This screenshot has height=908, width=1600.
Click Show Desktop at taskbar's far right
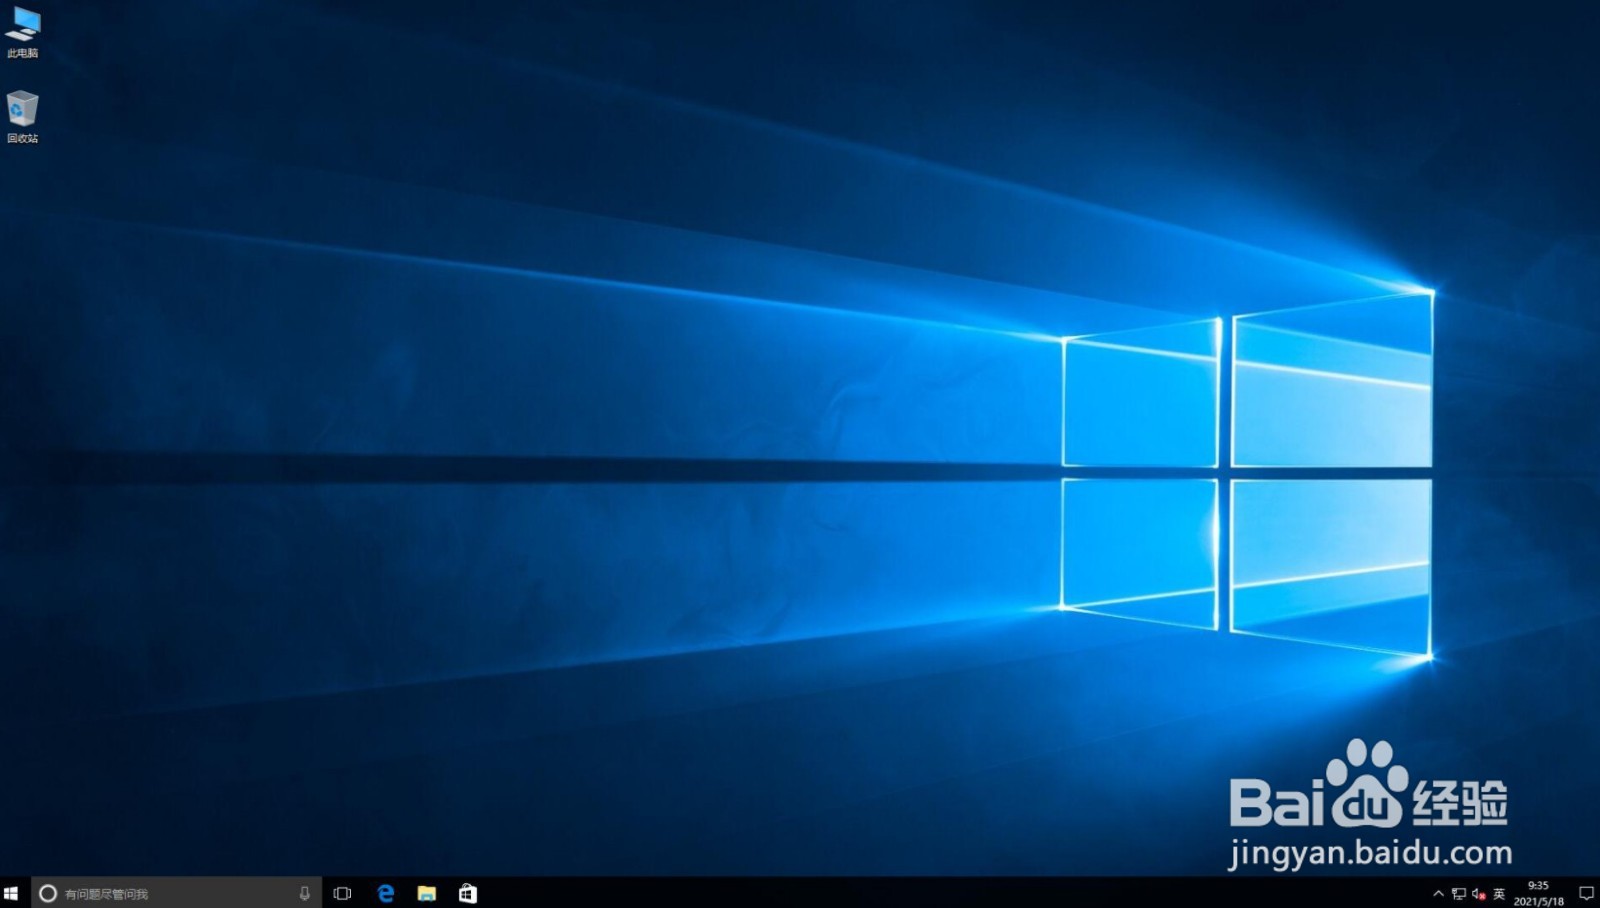click(x=1598, y=893)
